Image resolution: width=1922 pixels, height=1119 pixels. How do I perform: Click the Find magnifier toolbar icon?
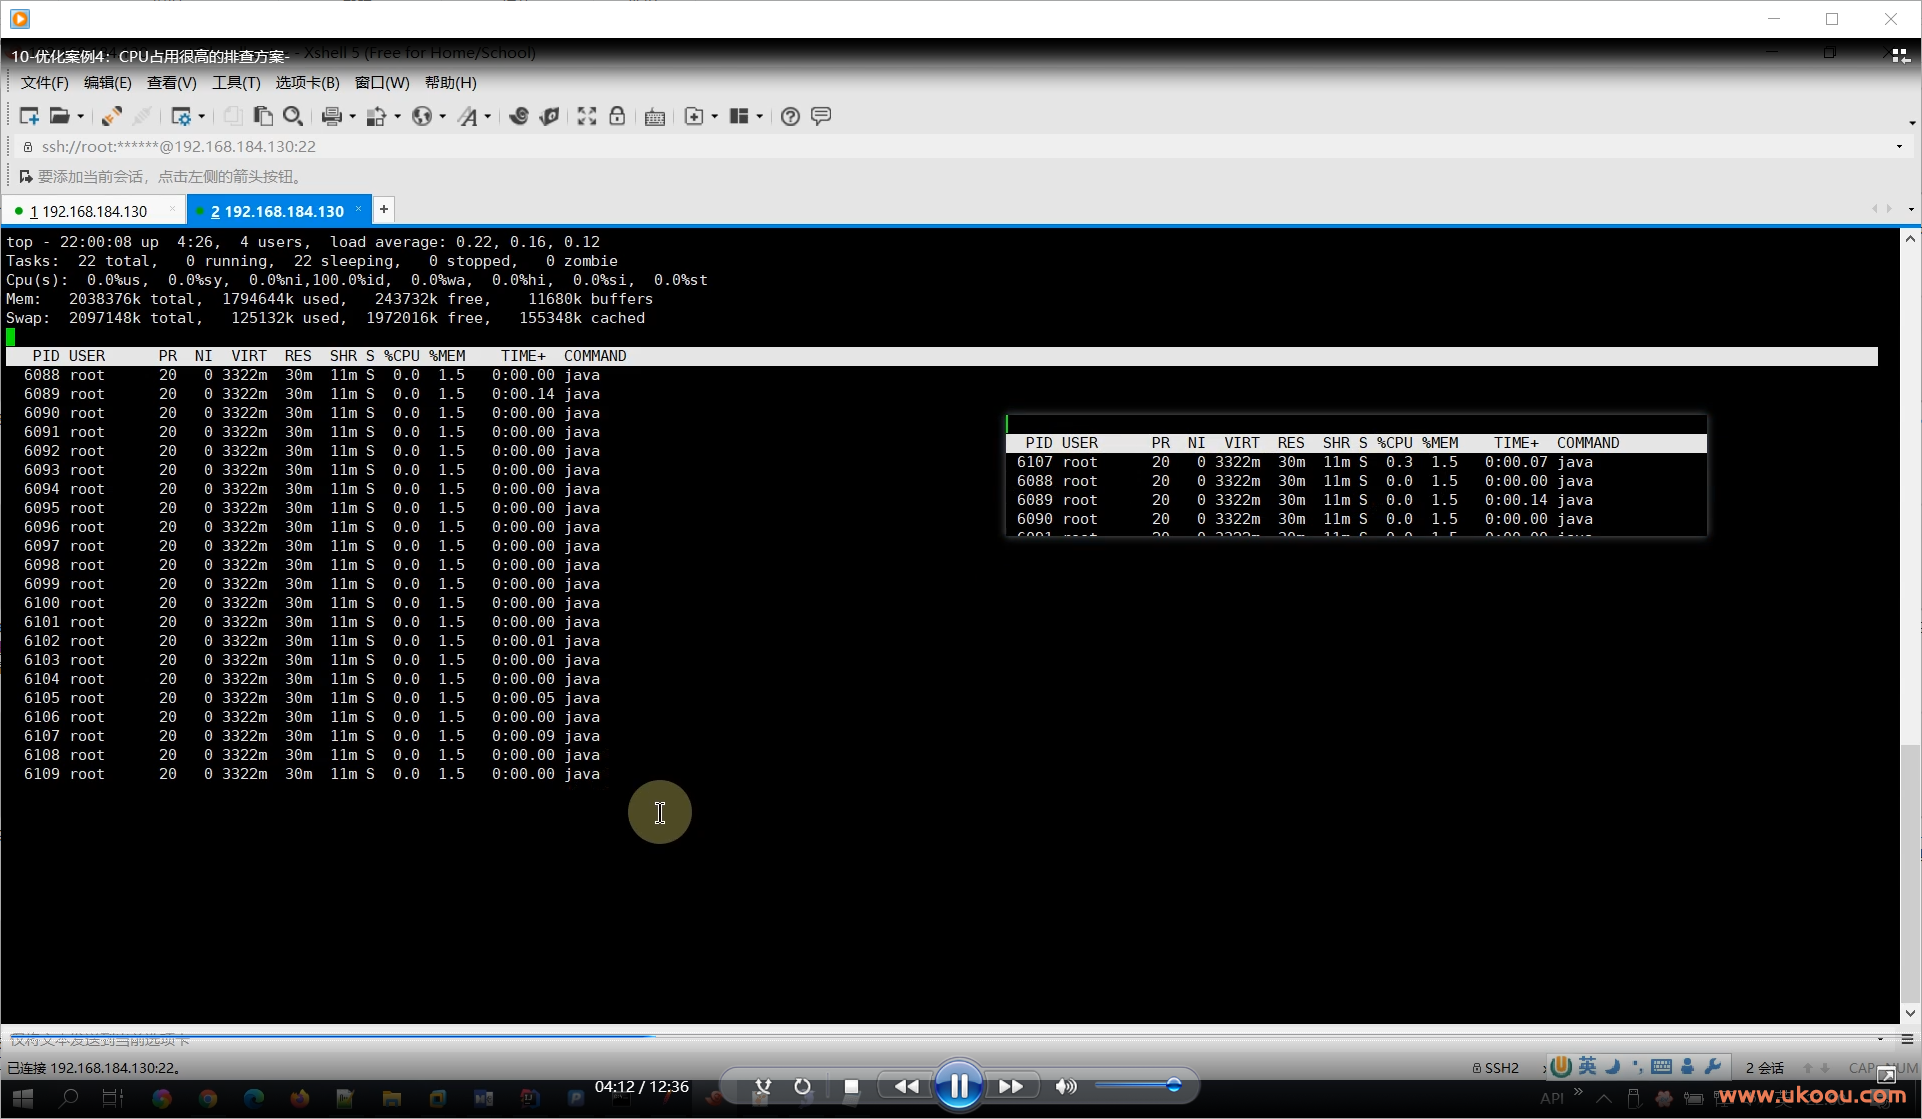point(293,116)
